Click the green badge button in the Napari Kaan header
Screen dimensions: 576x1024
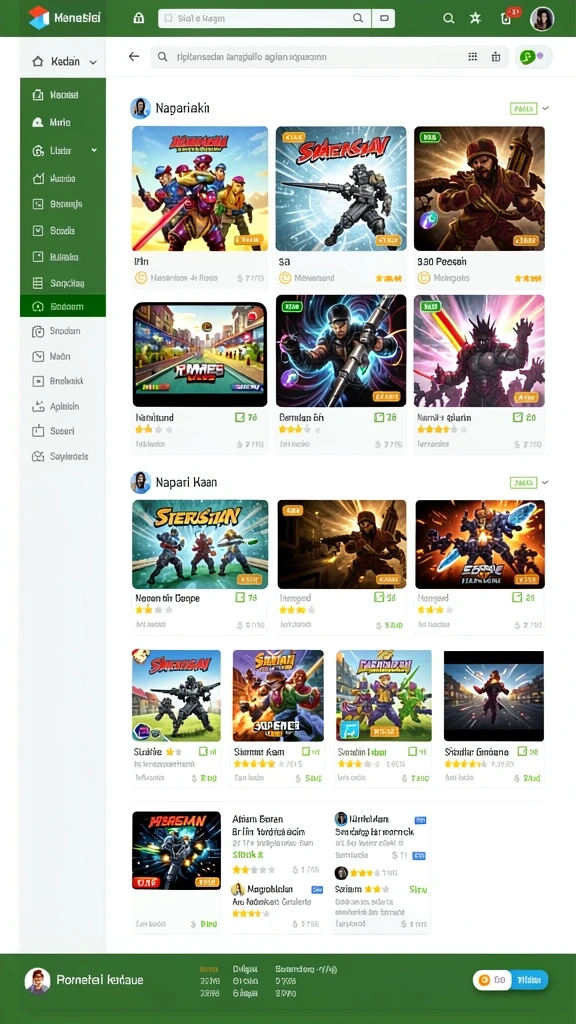click(x=523, y=483)
